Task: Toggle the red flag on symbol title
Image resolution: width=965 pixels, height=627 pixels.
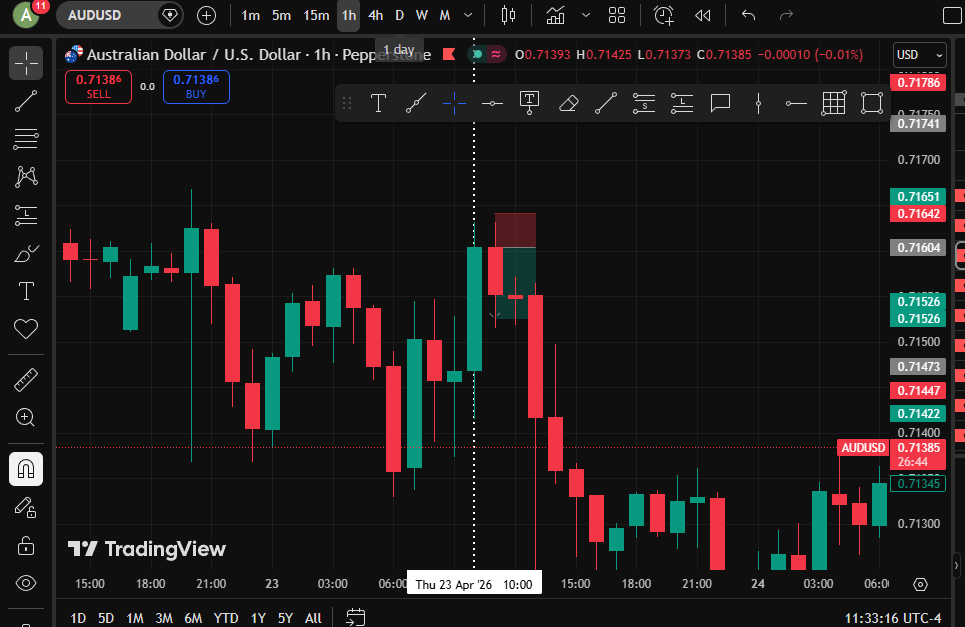Action: [x=449, y=55]
